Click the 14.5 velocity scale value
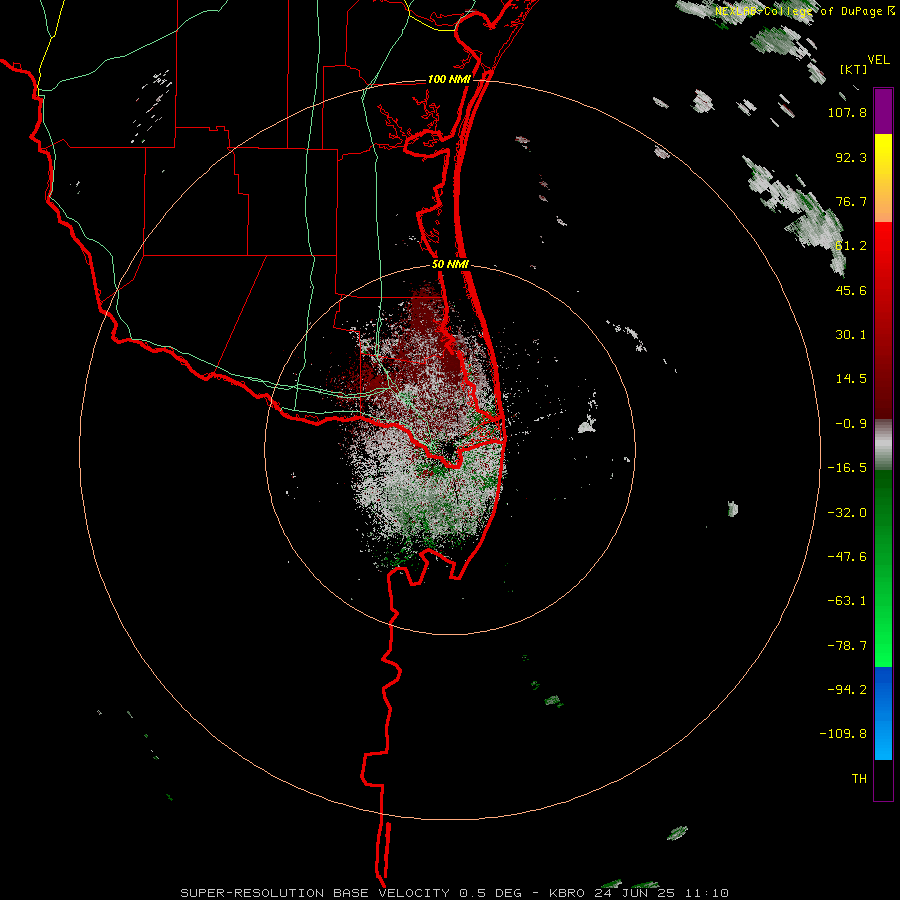Screen dimensions: 900x900 click(x=851, y=379)
